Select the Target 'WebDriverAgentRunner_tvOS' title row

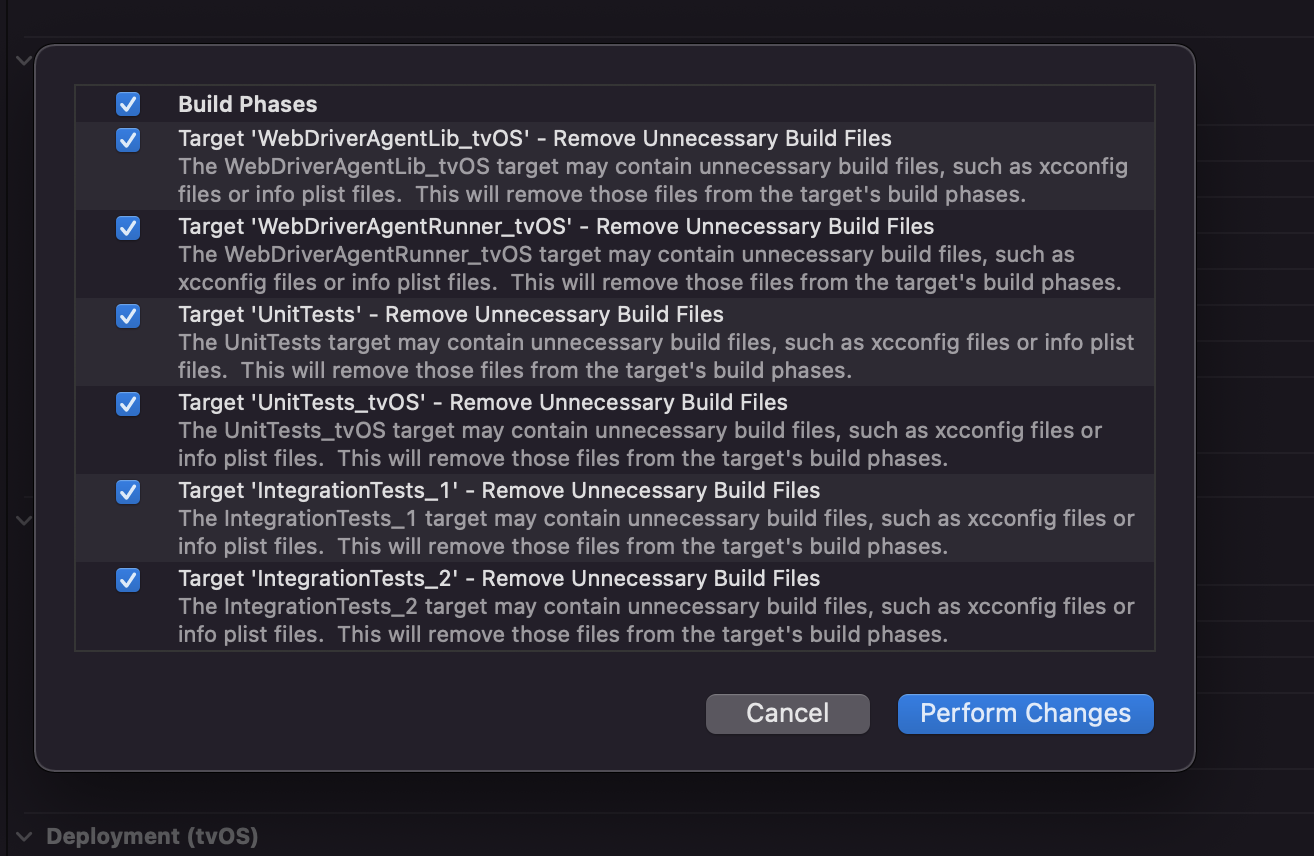[556, 227]
